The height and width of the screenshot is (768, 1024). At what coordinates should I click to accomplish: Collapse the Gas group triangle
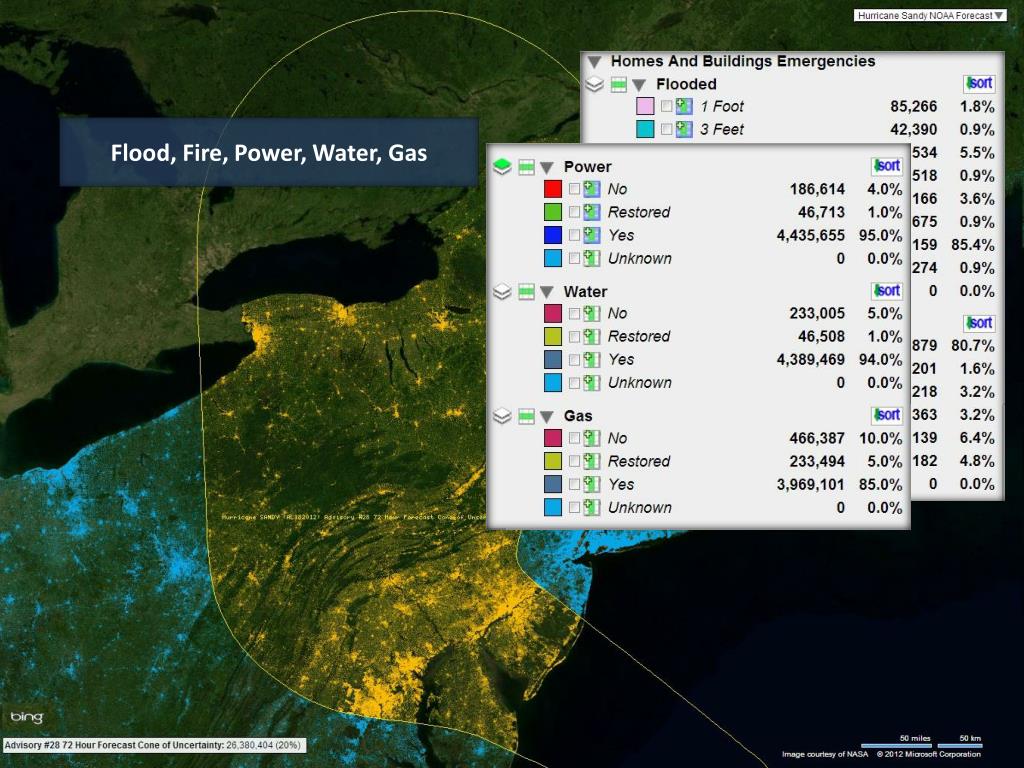547,417
